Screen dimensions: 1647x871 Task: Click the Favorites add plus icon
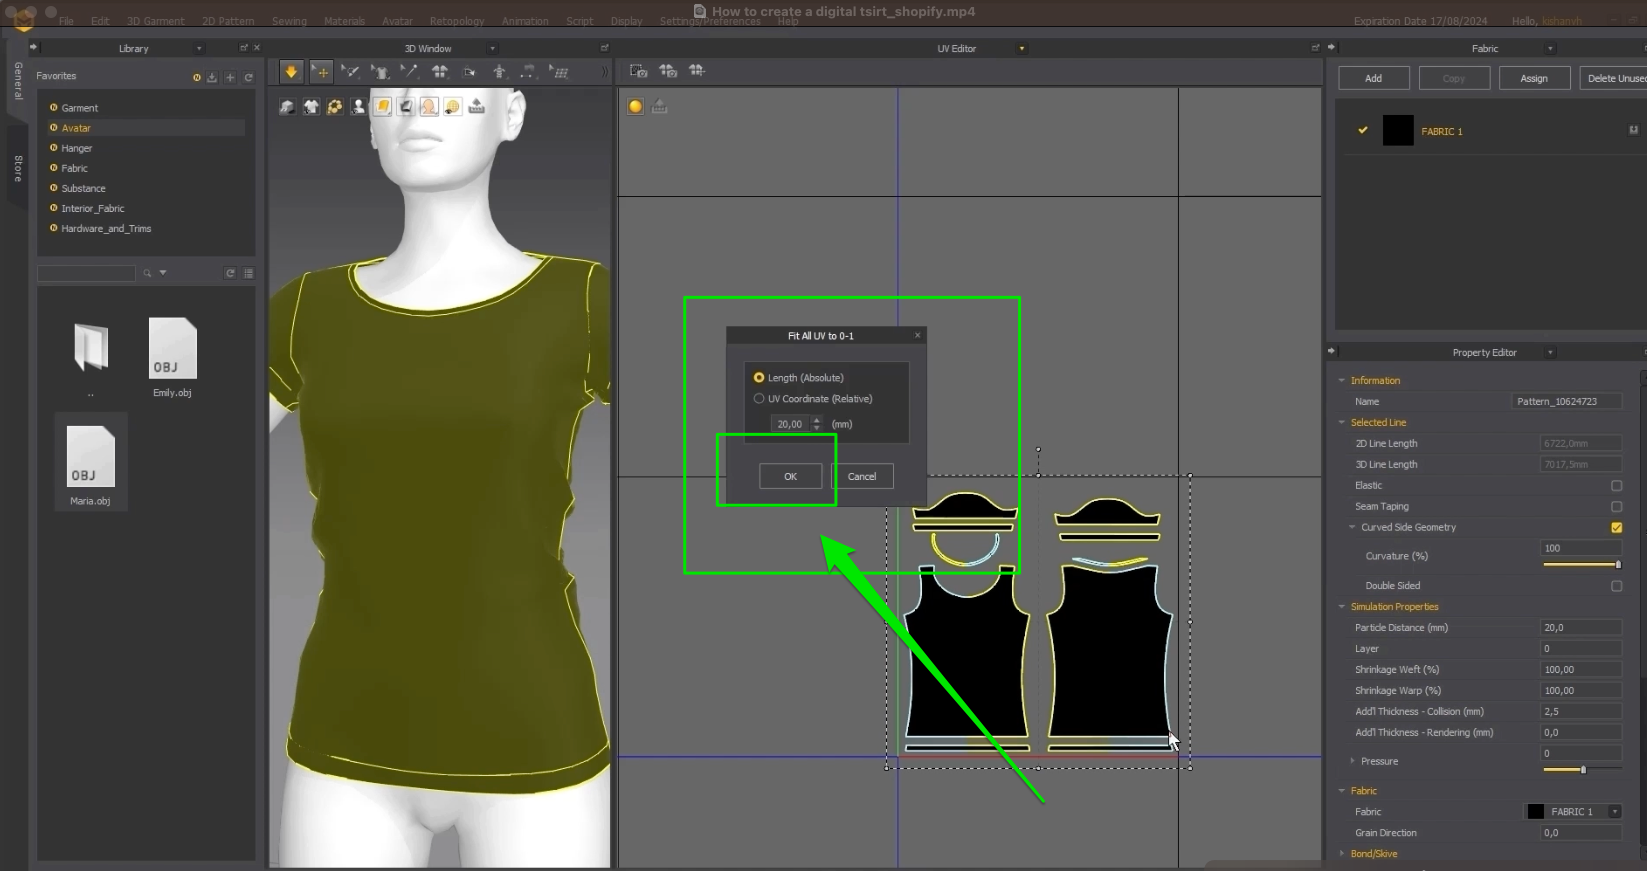coord(230,77)
